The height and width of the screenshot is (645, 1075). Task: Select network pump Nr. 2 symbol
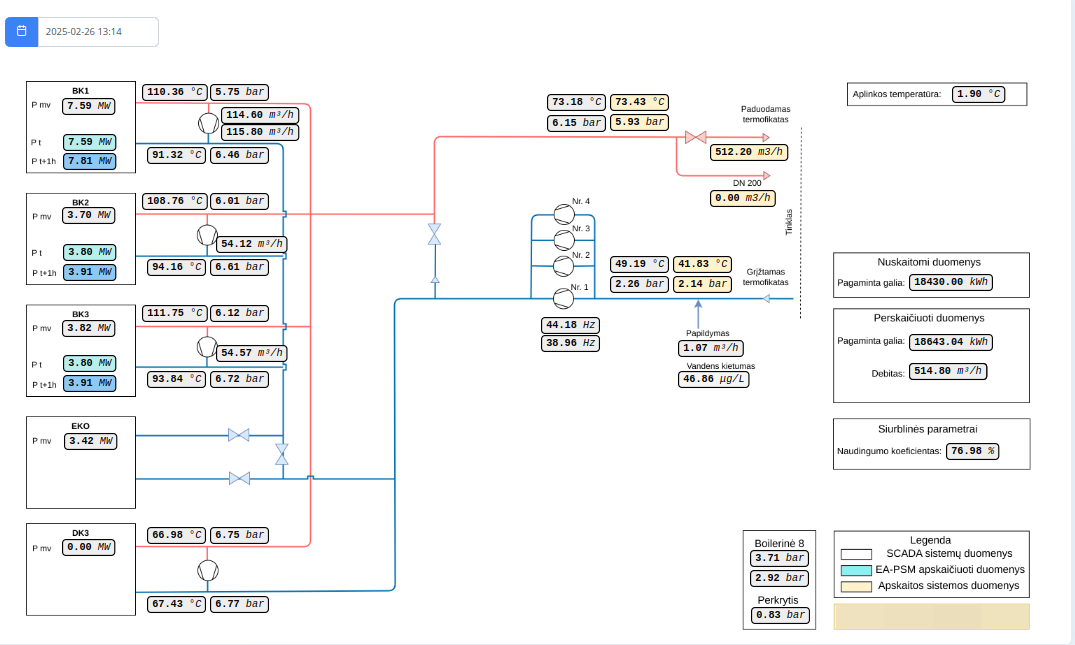(562, 266)
